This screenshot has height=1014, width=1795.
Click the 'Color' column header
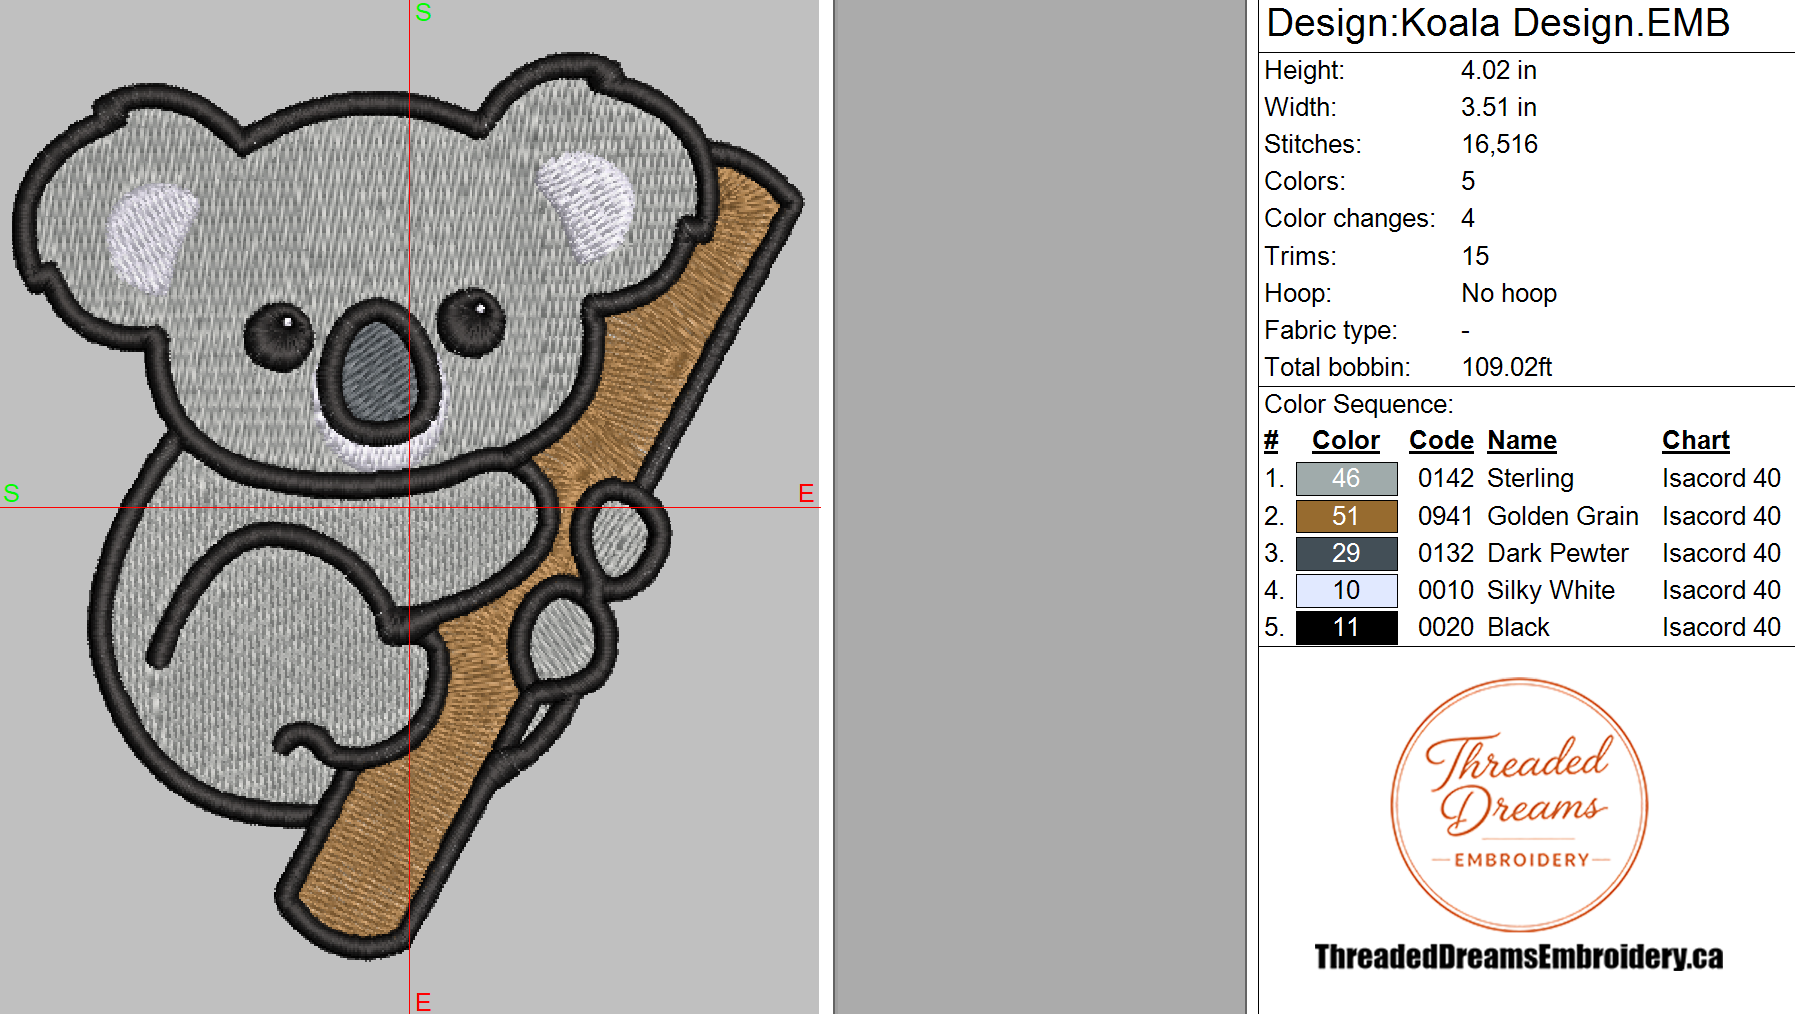coord(1346,441)
